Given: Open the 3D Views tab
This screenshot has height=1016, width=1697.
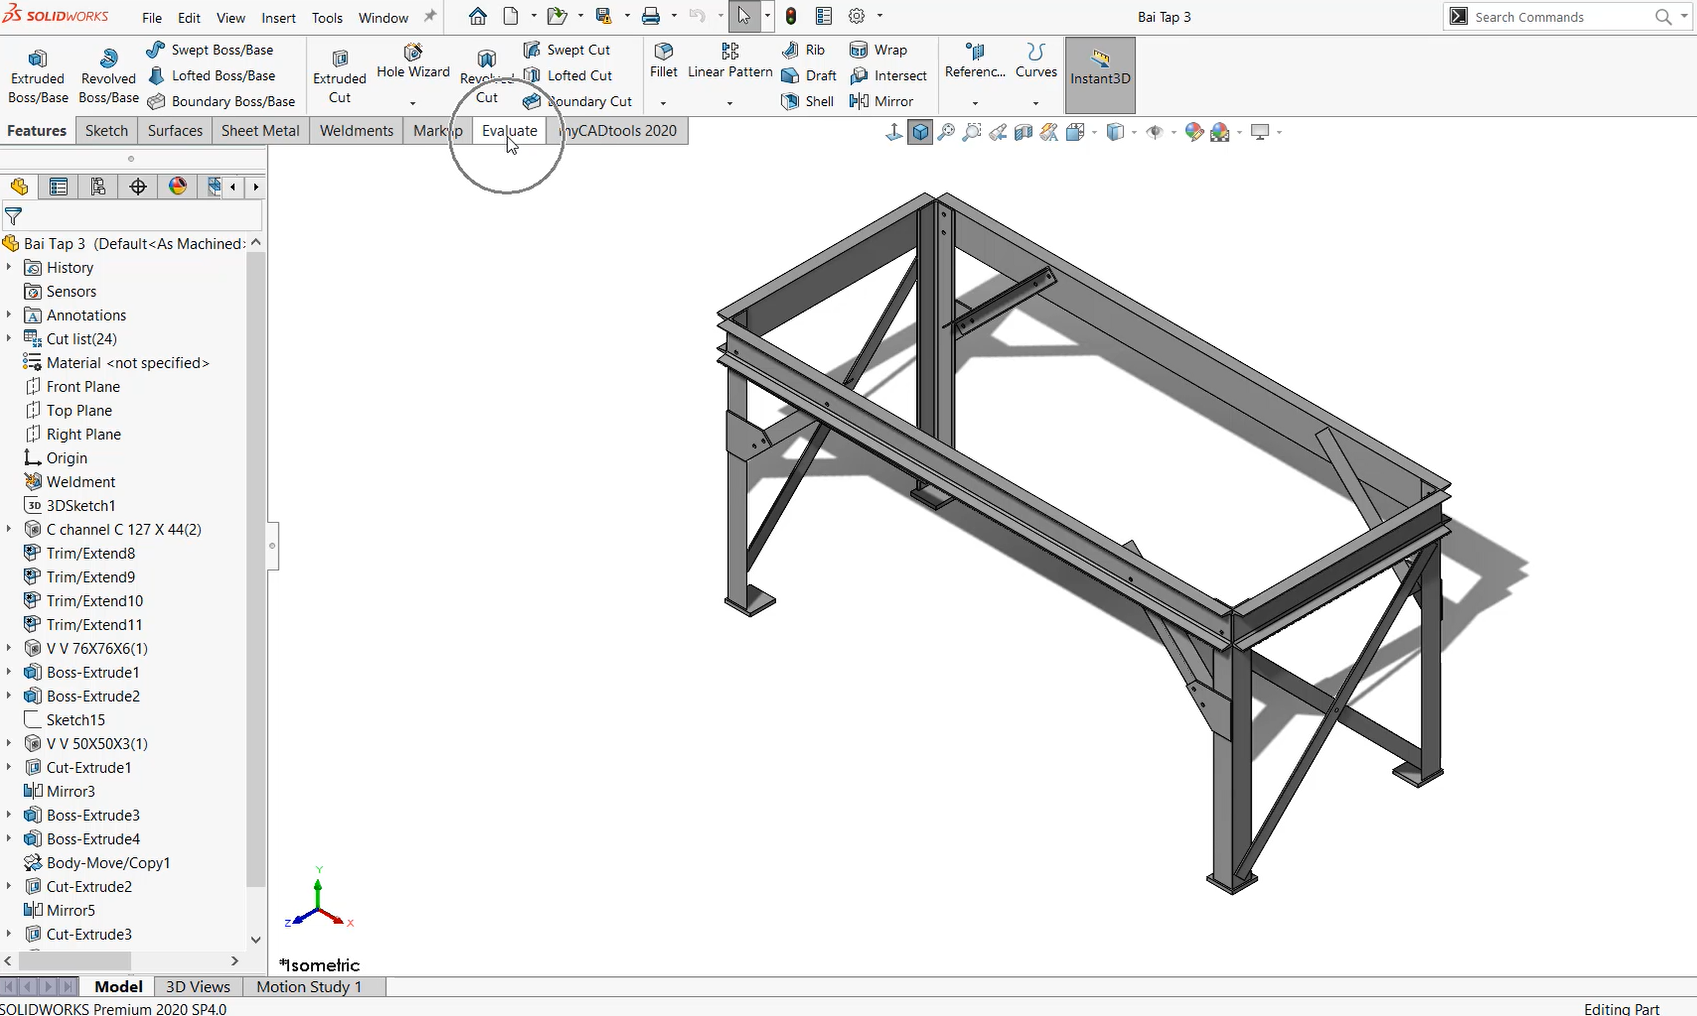Looking at the screenshot, I should [x=198, y=987].
